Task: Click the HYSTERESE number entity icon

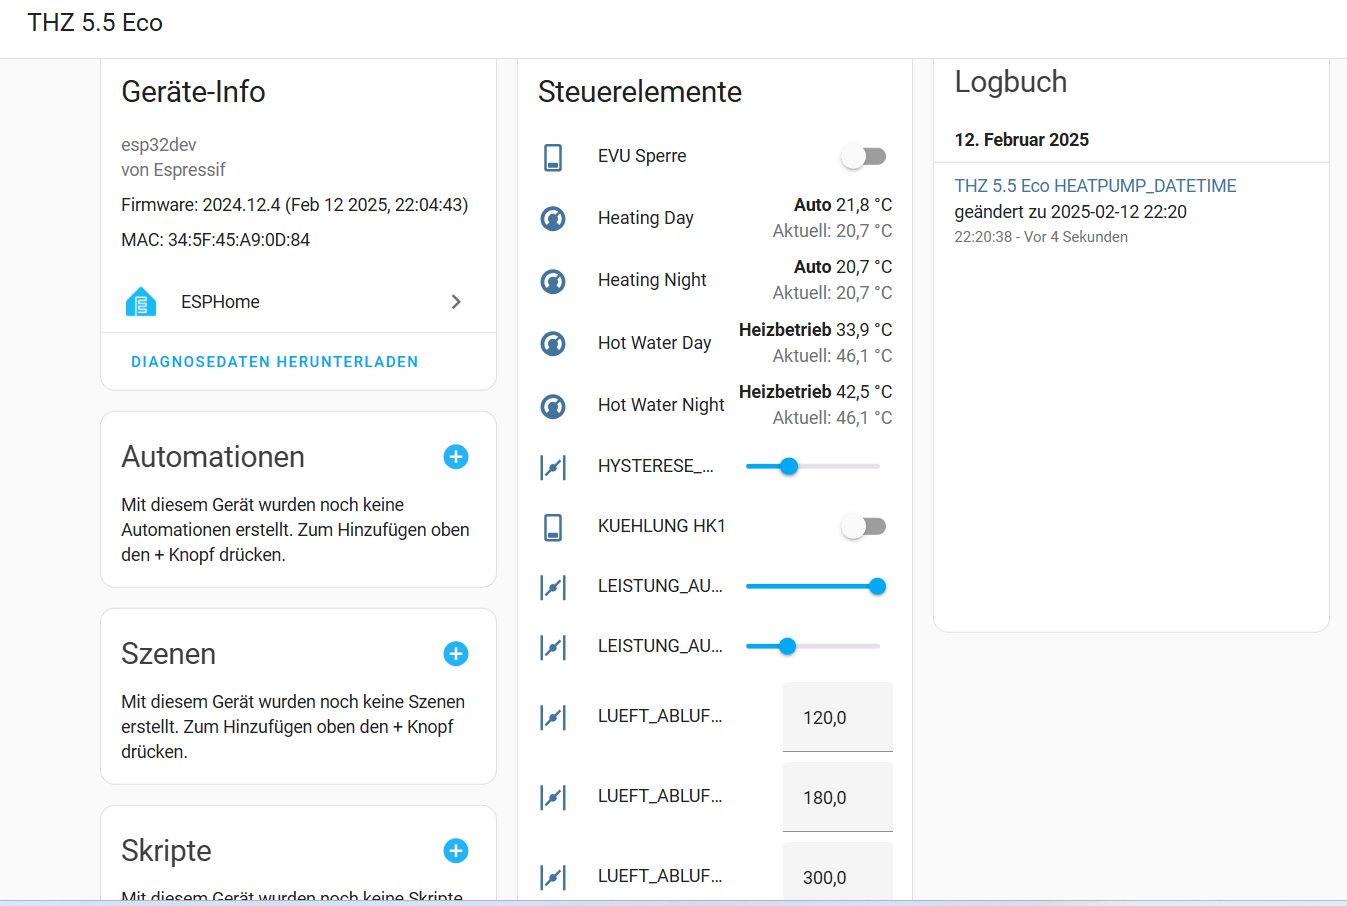Action: [x=553, y=467]
